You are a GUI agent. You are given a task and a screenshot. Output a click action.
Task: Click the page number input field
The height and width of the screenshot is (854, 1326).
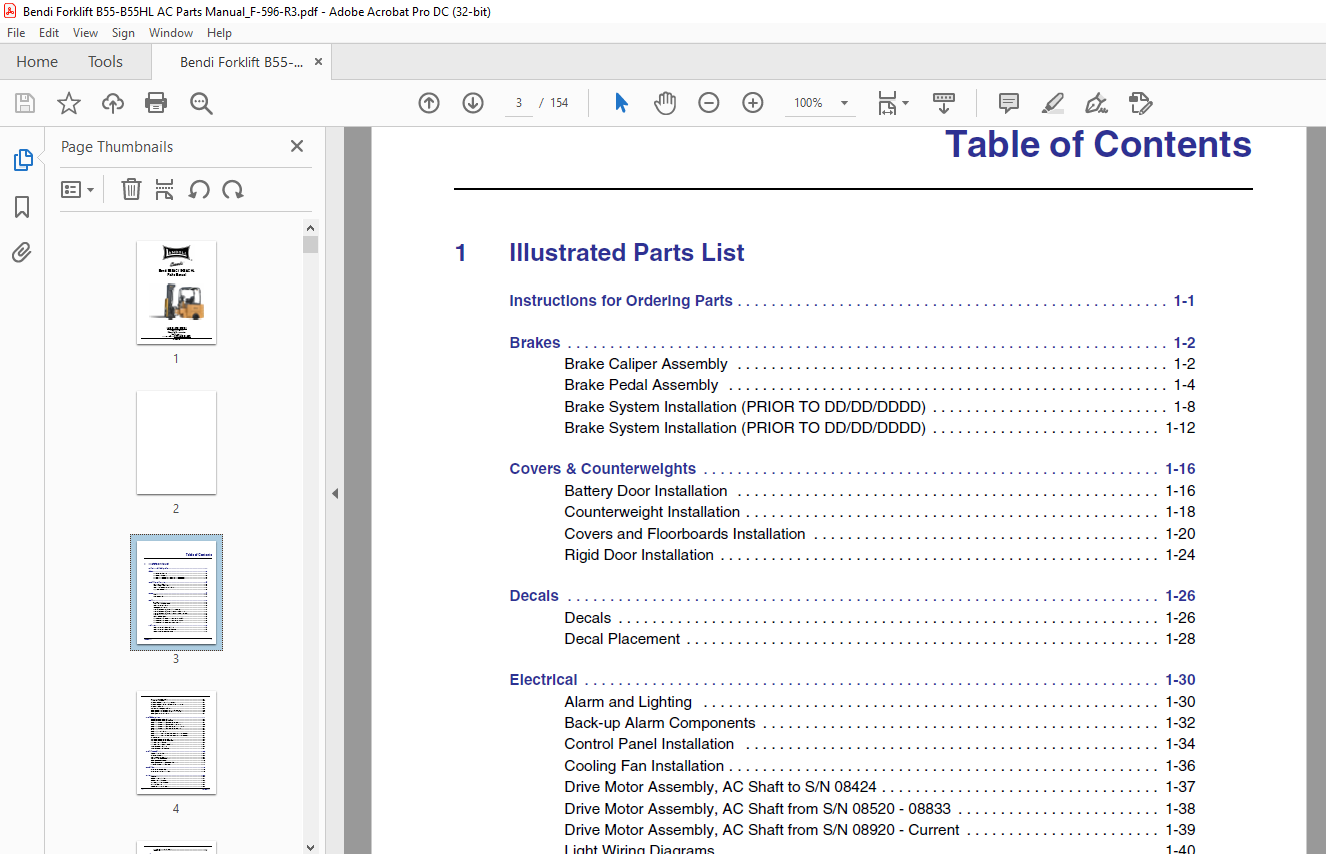(519, 103)
